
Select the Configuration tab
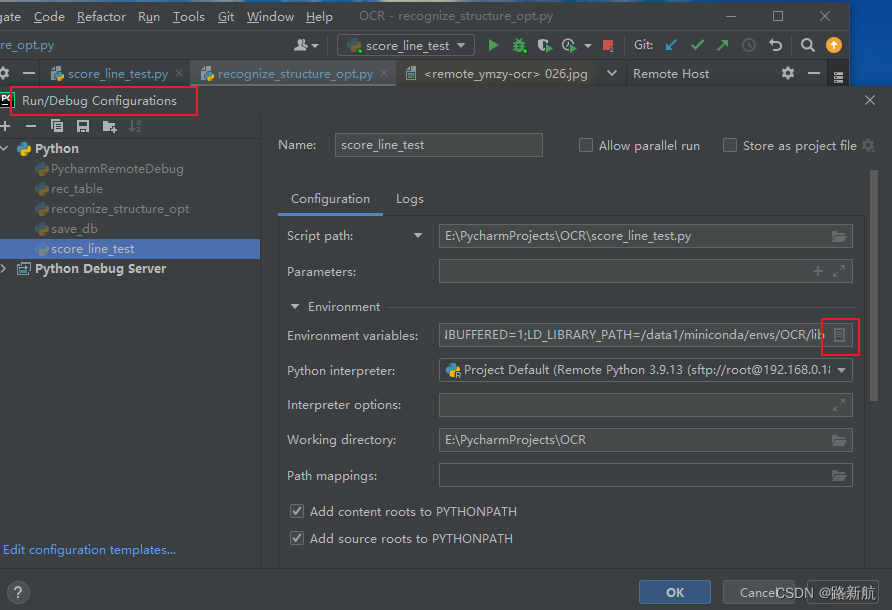(x=330, y=199)
